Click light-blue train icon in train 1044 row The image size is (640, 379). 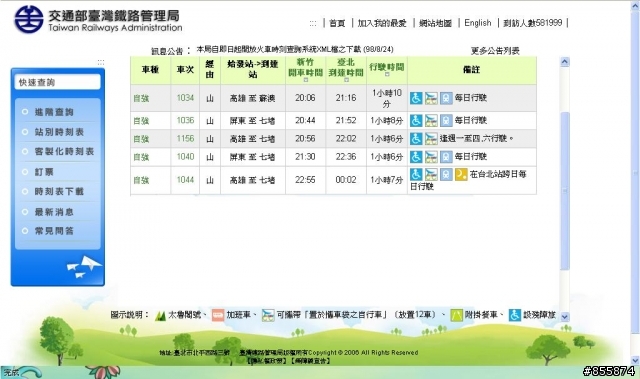click(x=446, y=174)
